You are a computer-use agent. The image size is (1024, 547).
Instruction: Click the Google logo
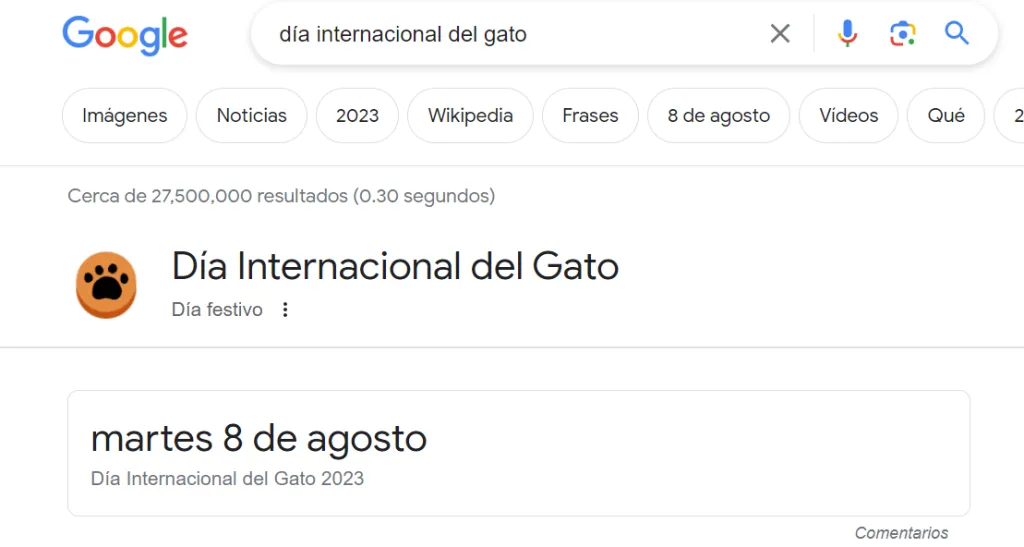(x=125, y=35)
